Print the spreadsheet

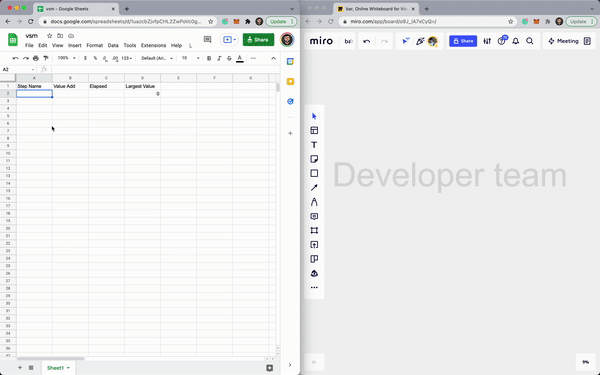tap(36, 58)
